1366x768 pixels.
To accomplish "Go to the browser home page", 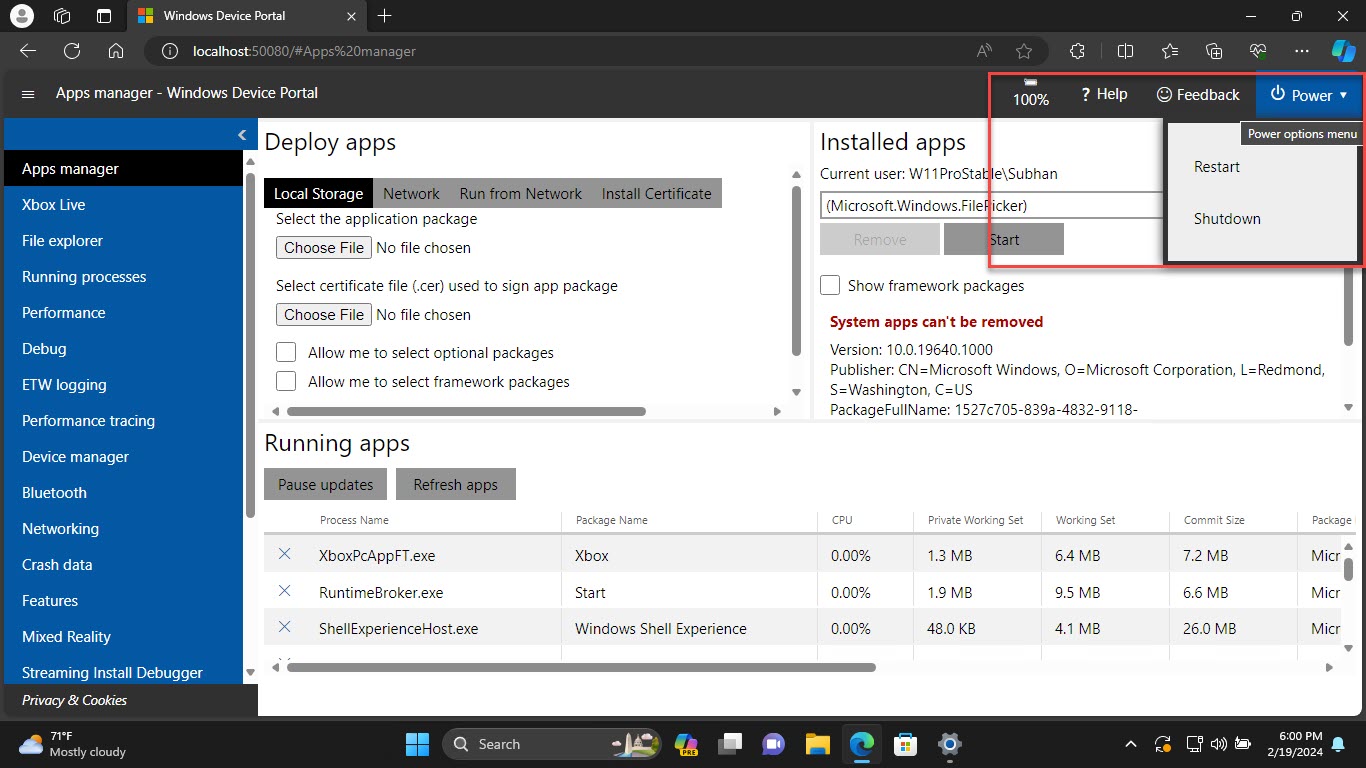I will tap(116, 51).
